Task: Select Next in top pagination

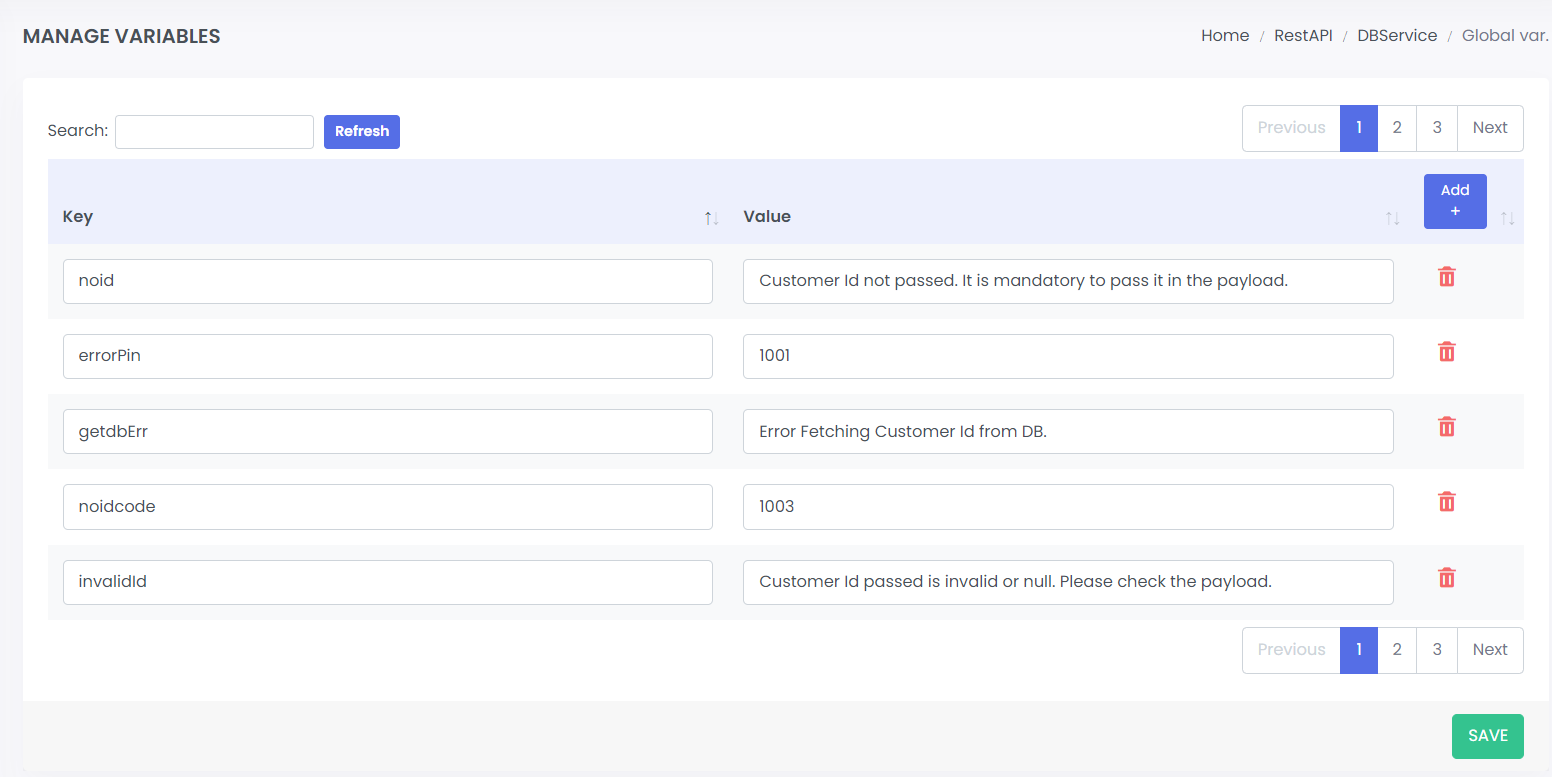Action: click(1490, 128)
